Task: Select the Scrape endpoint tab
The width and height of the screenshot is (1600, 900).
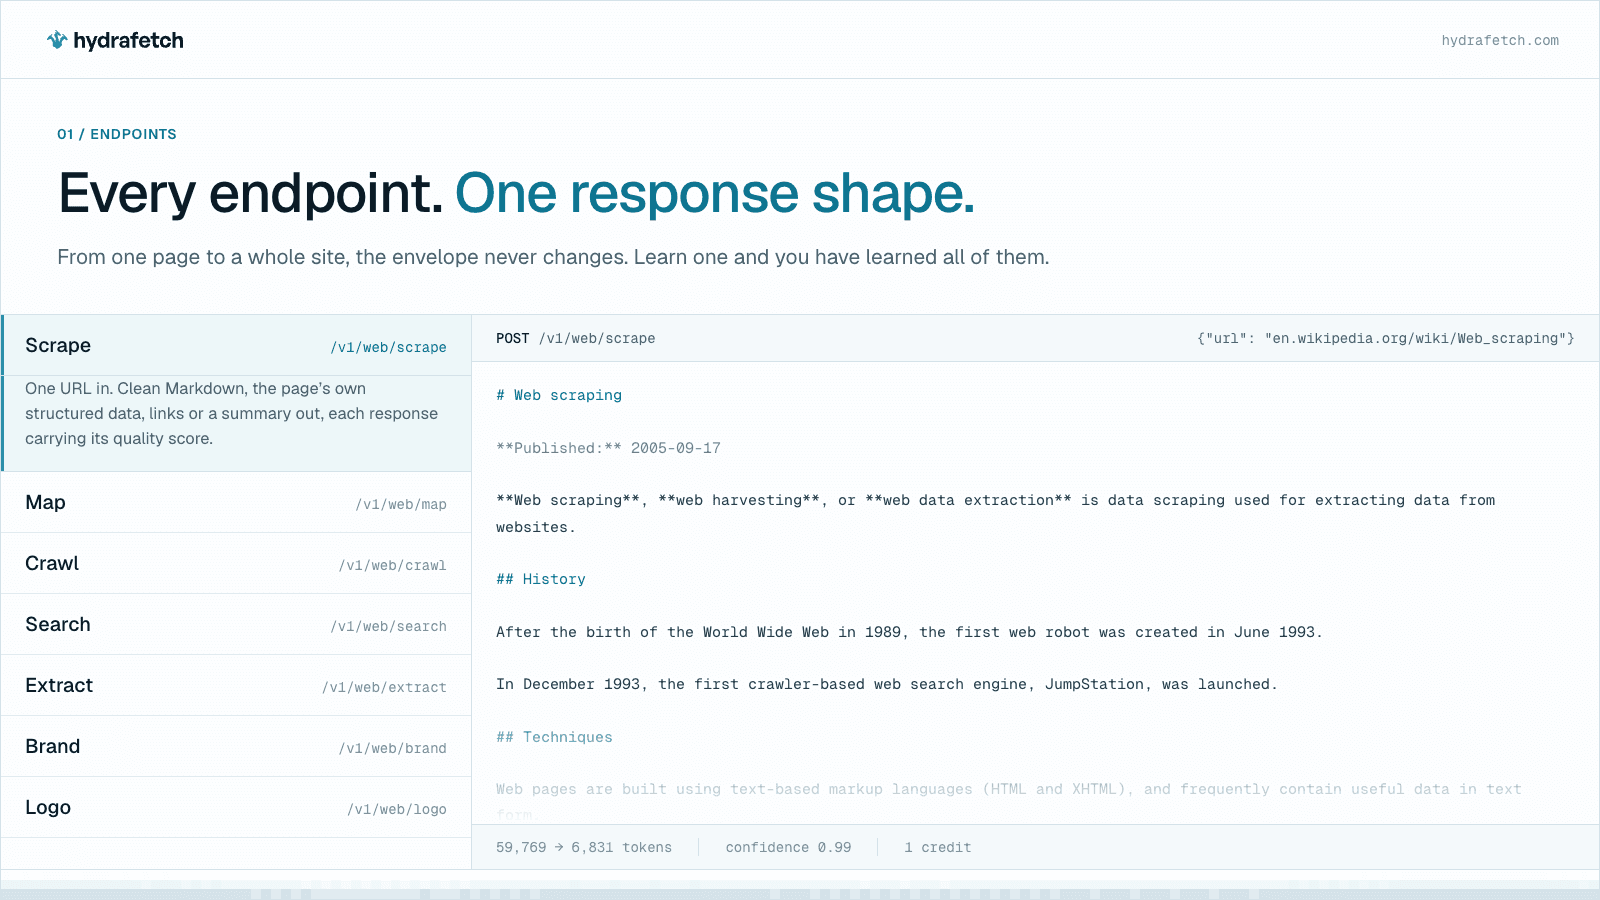Action: click(x=236, y=346)
